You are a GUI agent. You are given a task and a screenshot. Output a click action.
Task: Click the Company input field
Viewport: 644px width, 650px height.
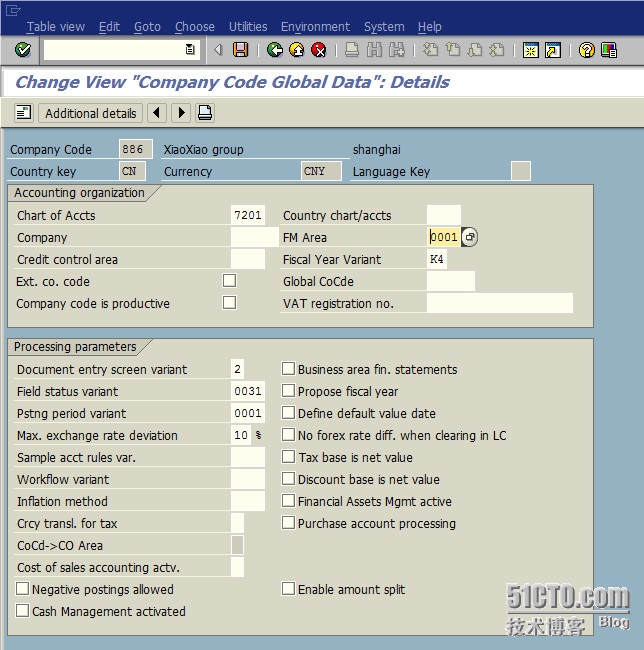point(254,237)
